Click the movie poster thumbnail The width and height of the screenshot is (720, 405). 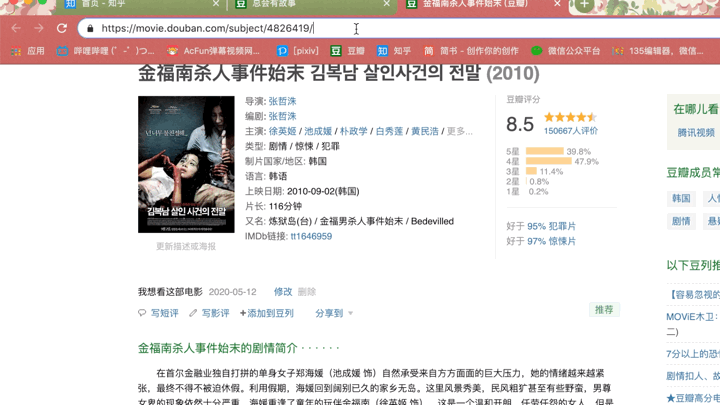(x=186, y=164)
